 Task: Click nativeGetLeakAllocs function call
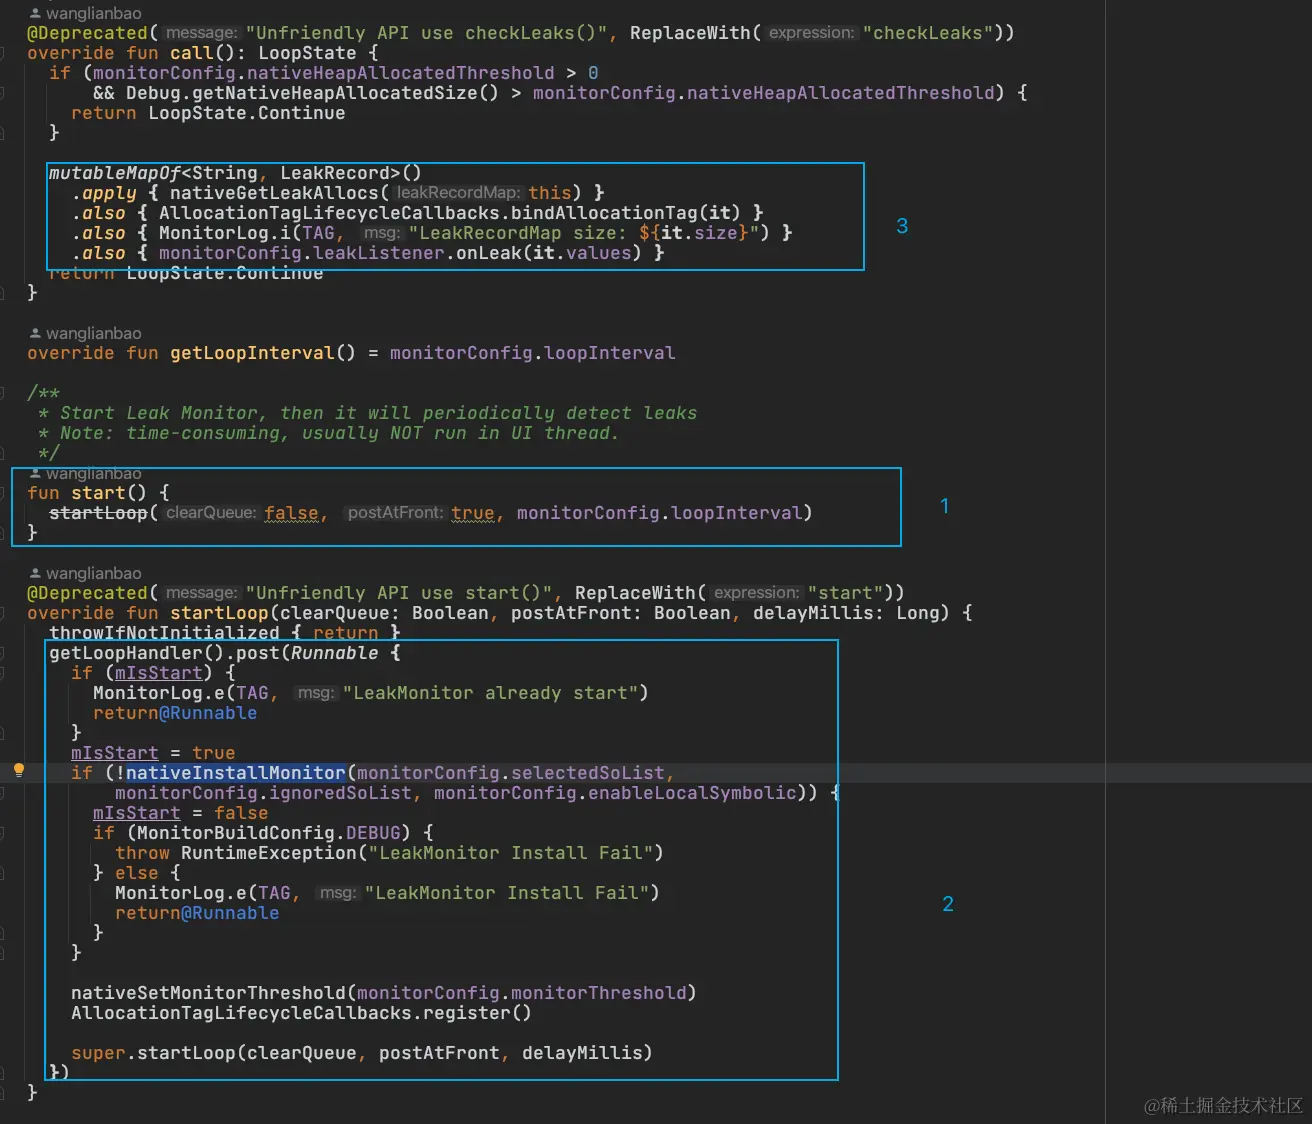coord(274,193)
